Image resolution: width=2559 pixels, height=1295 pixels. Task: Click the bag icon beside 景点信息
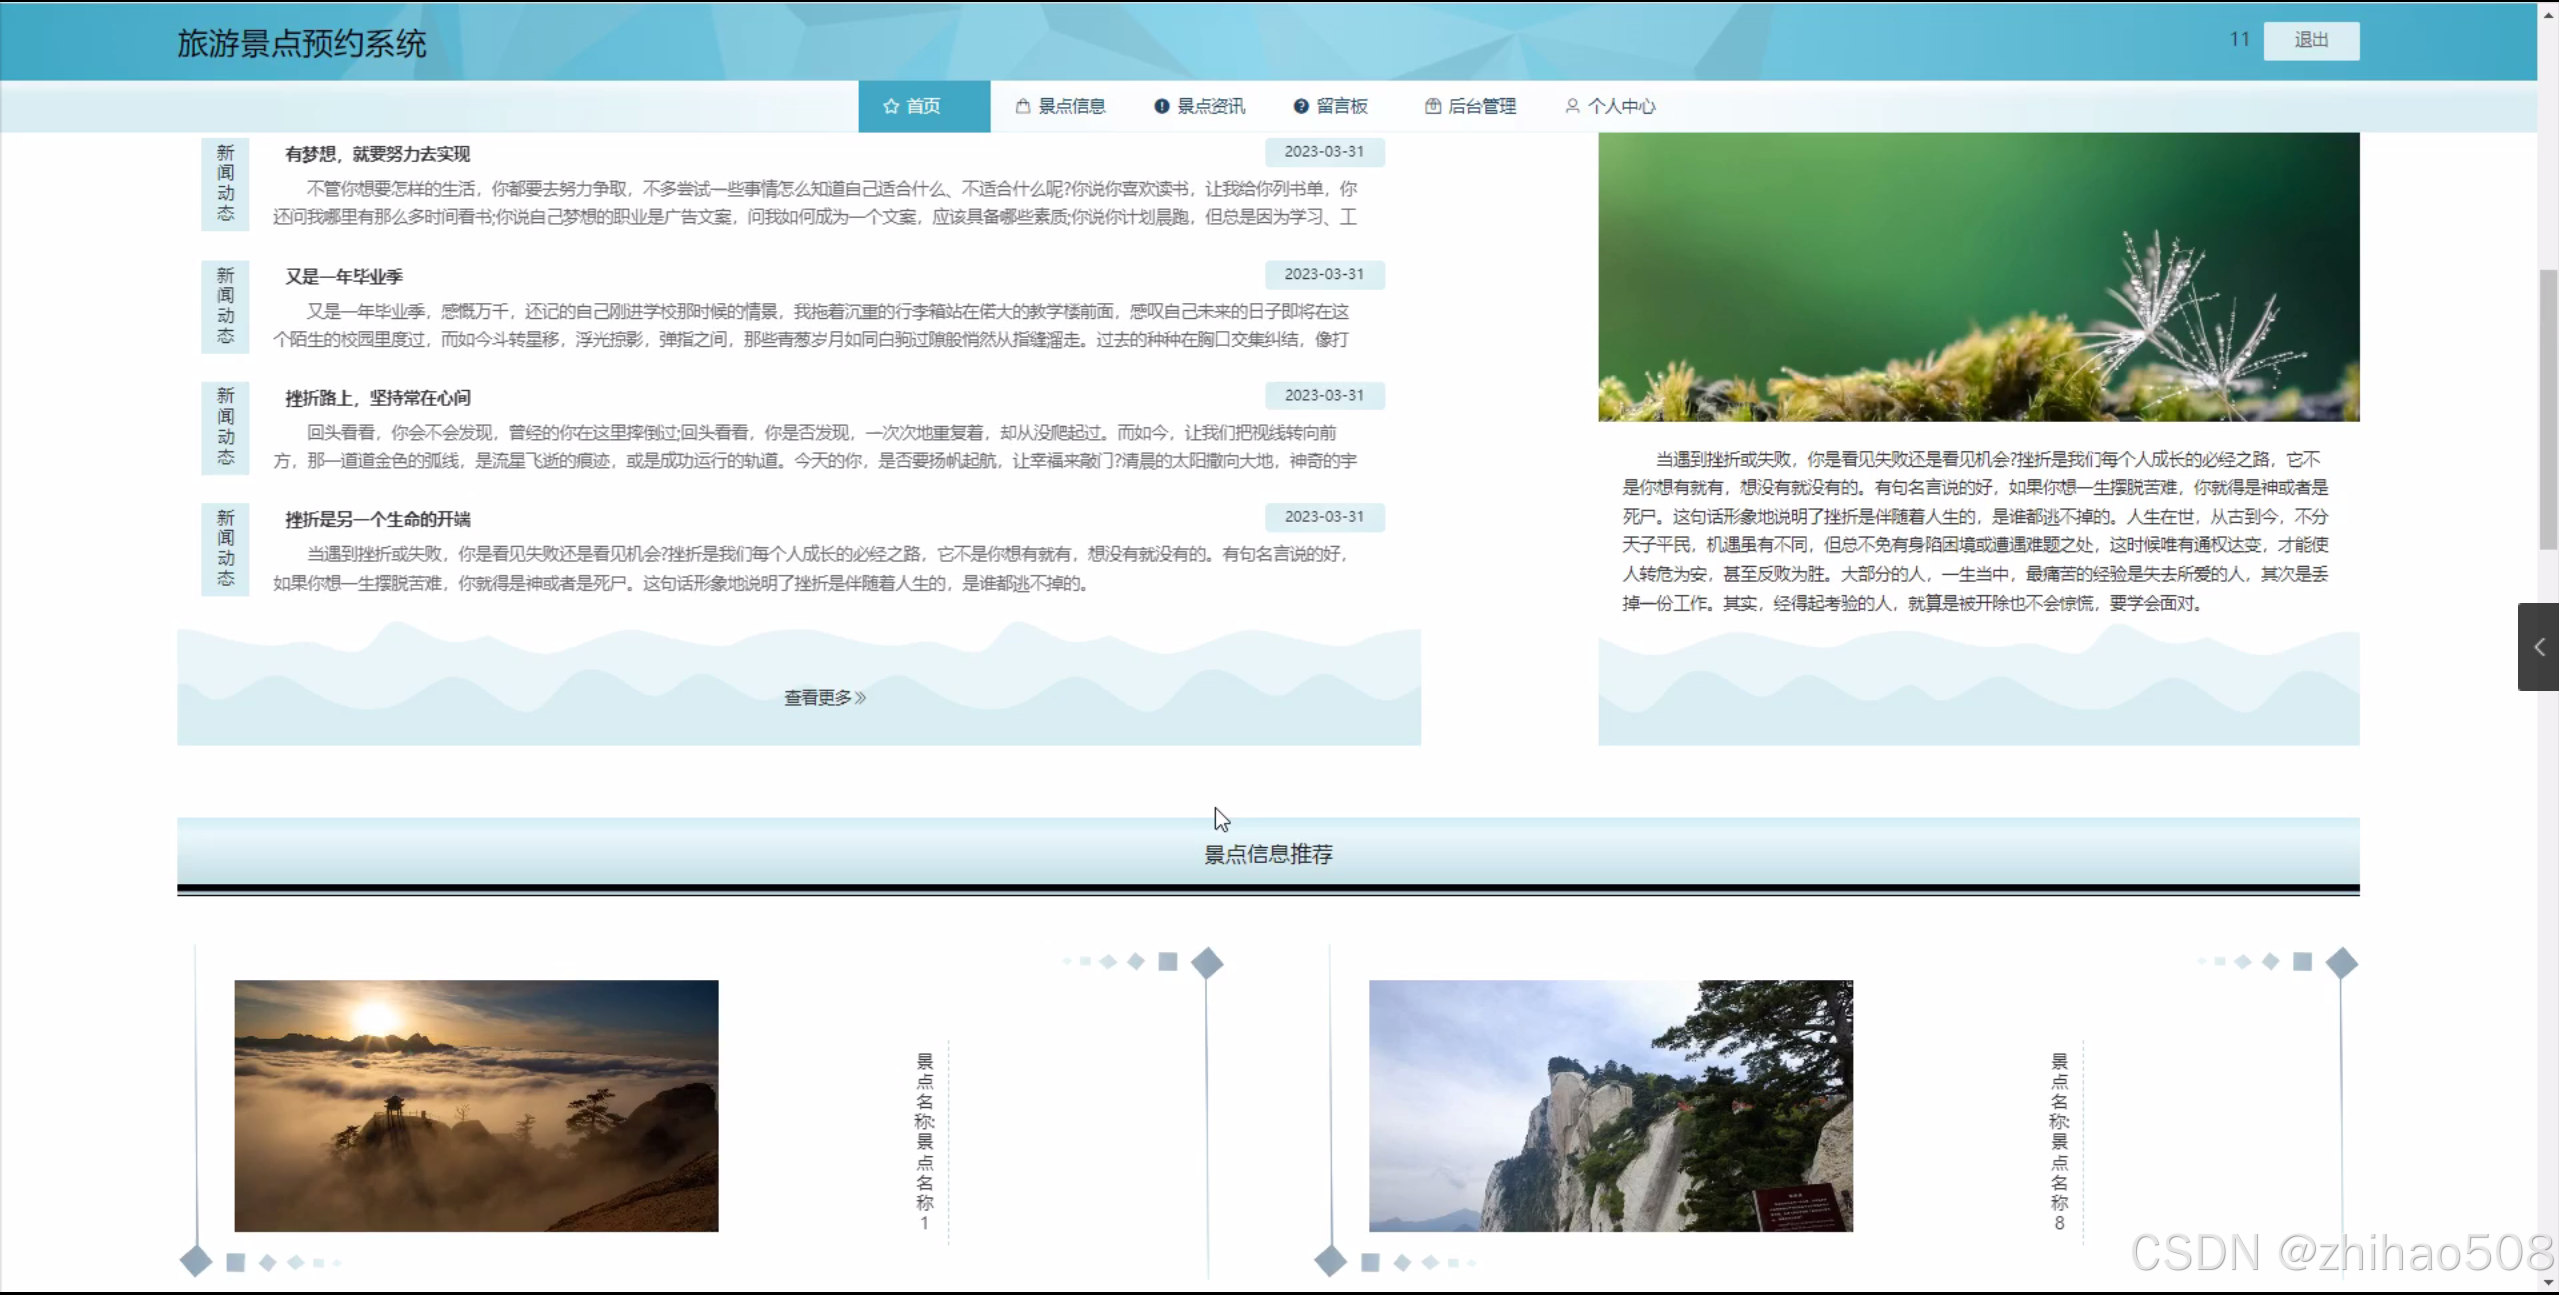tap(1022, 106)
